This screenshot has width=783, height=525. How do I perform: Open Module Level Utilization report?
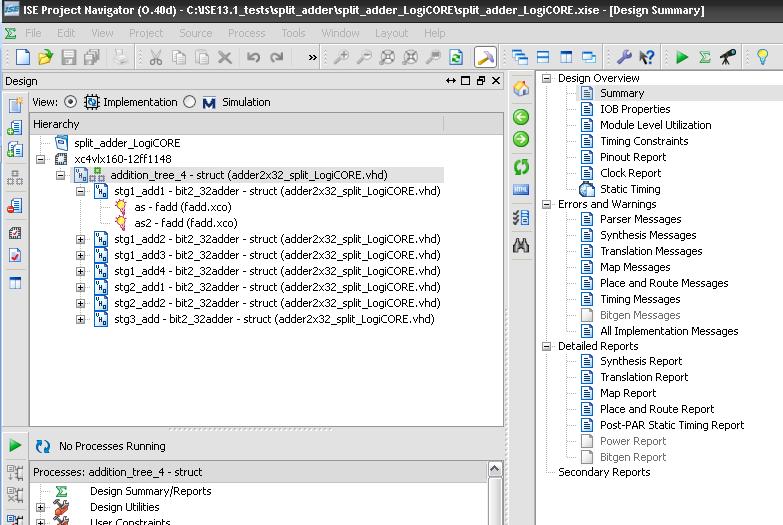click(655, 125)
